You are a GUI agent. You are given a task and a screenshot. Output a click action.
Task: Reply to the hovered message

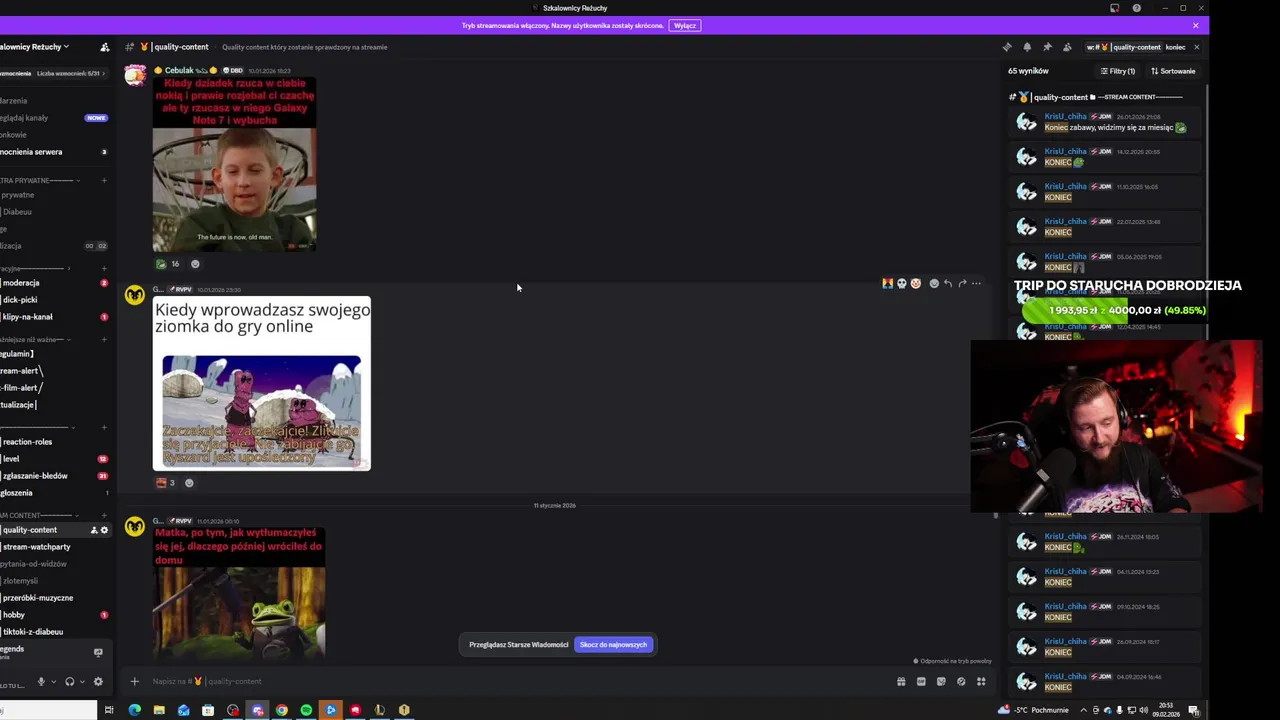click(x=948, y=283)
